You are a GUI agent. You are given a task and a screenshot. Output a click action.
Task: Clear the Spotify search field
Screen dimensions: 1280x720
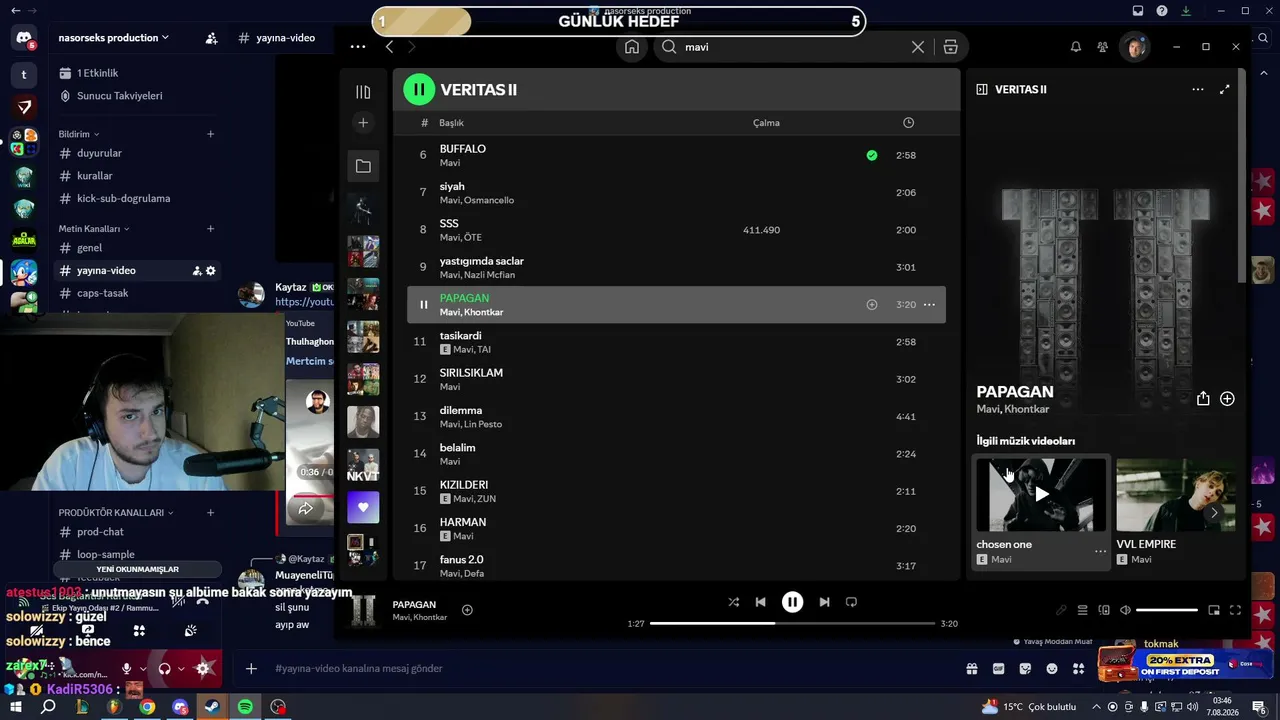[x=917, y=47]
